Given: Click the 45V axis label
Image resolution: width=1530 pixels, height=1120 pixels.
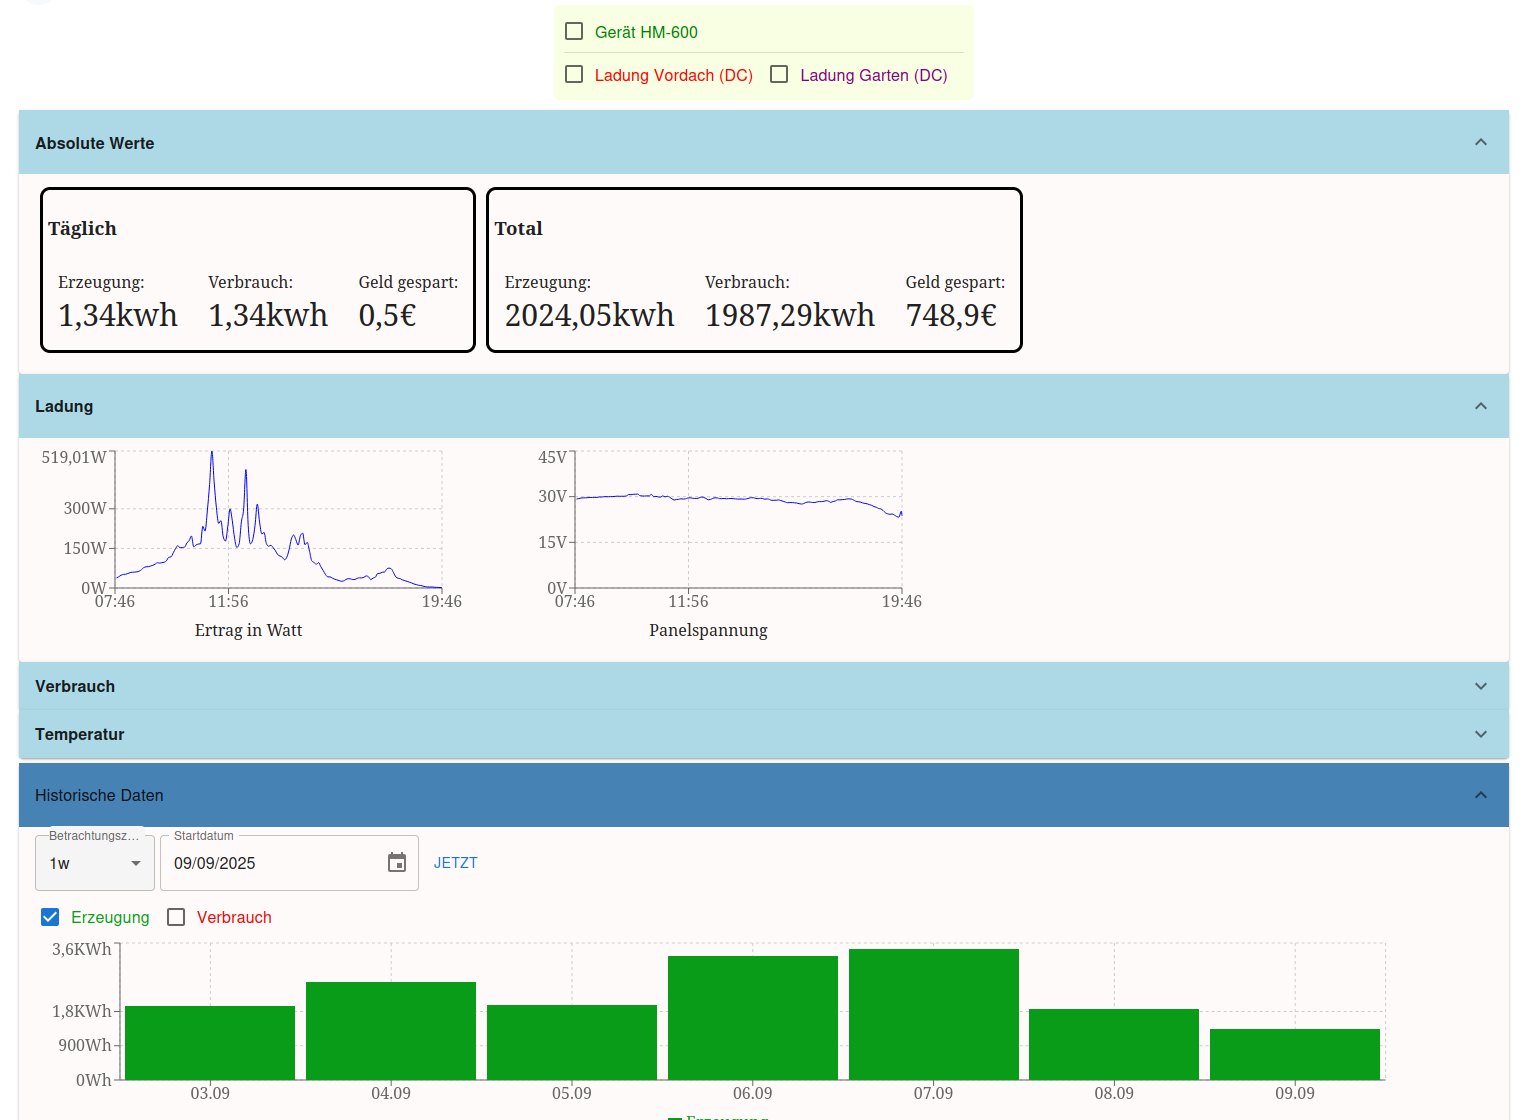Looking at the screenshot, I should (553, 457).
